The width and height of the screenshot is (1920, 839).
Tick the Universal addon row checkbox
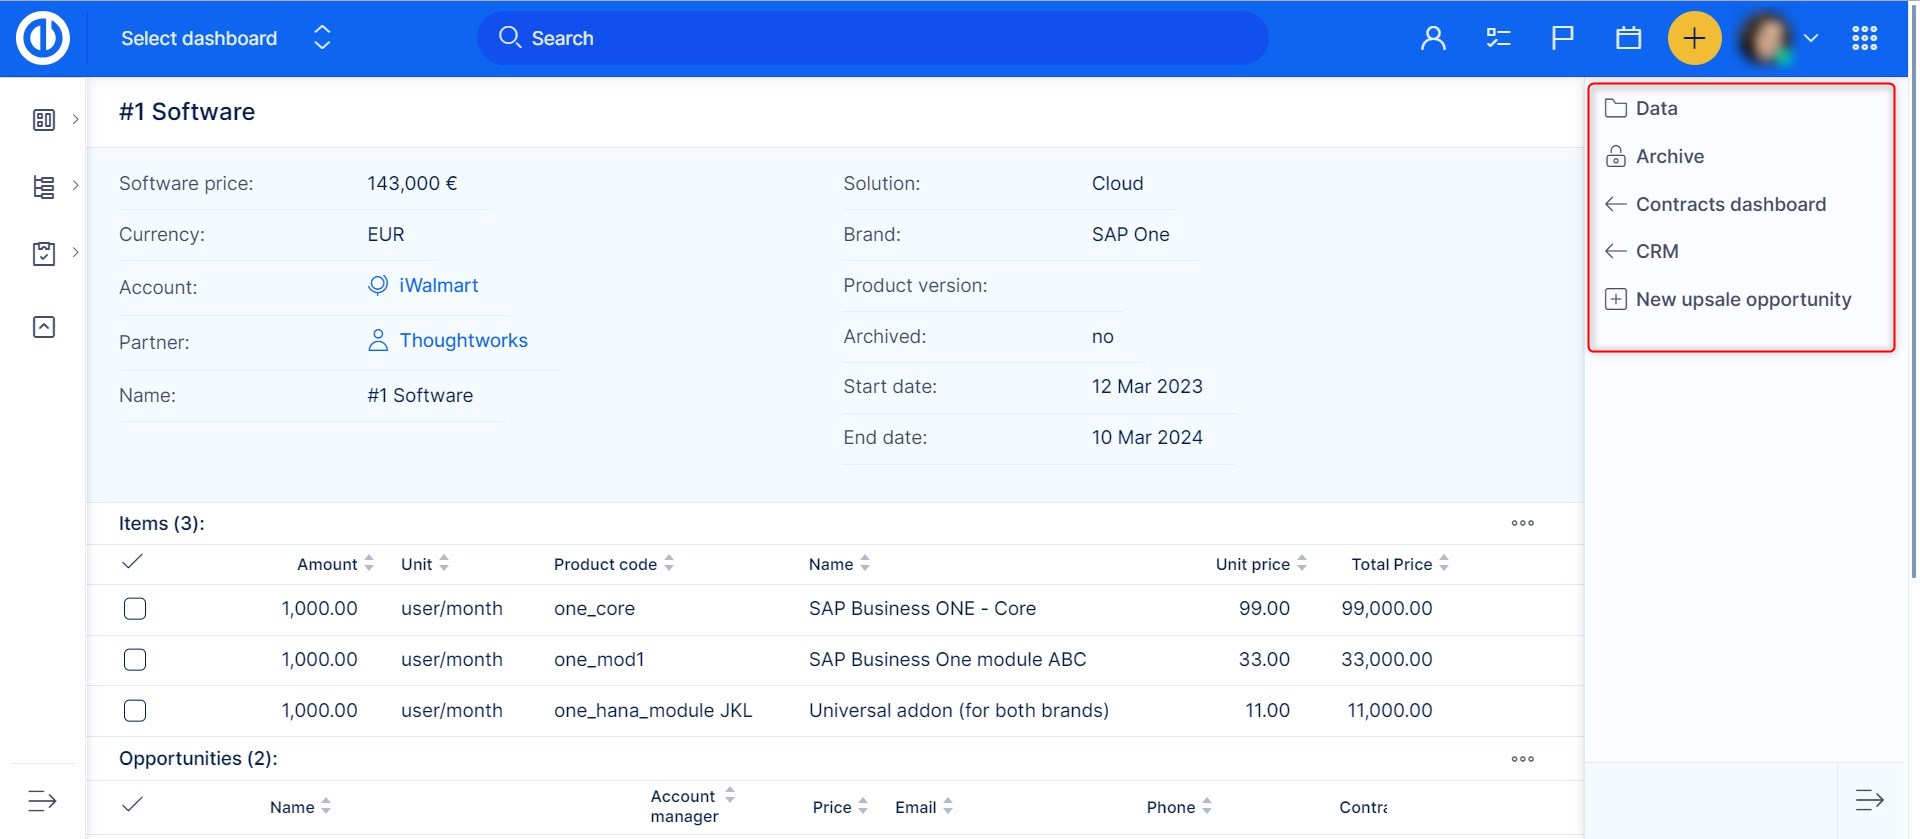(135, 711)
